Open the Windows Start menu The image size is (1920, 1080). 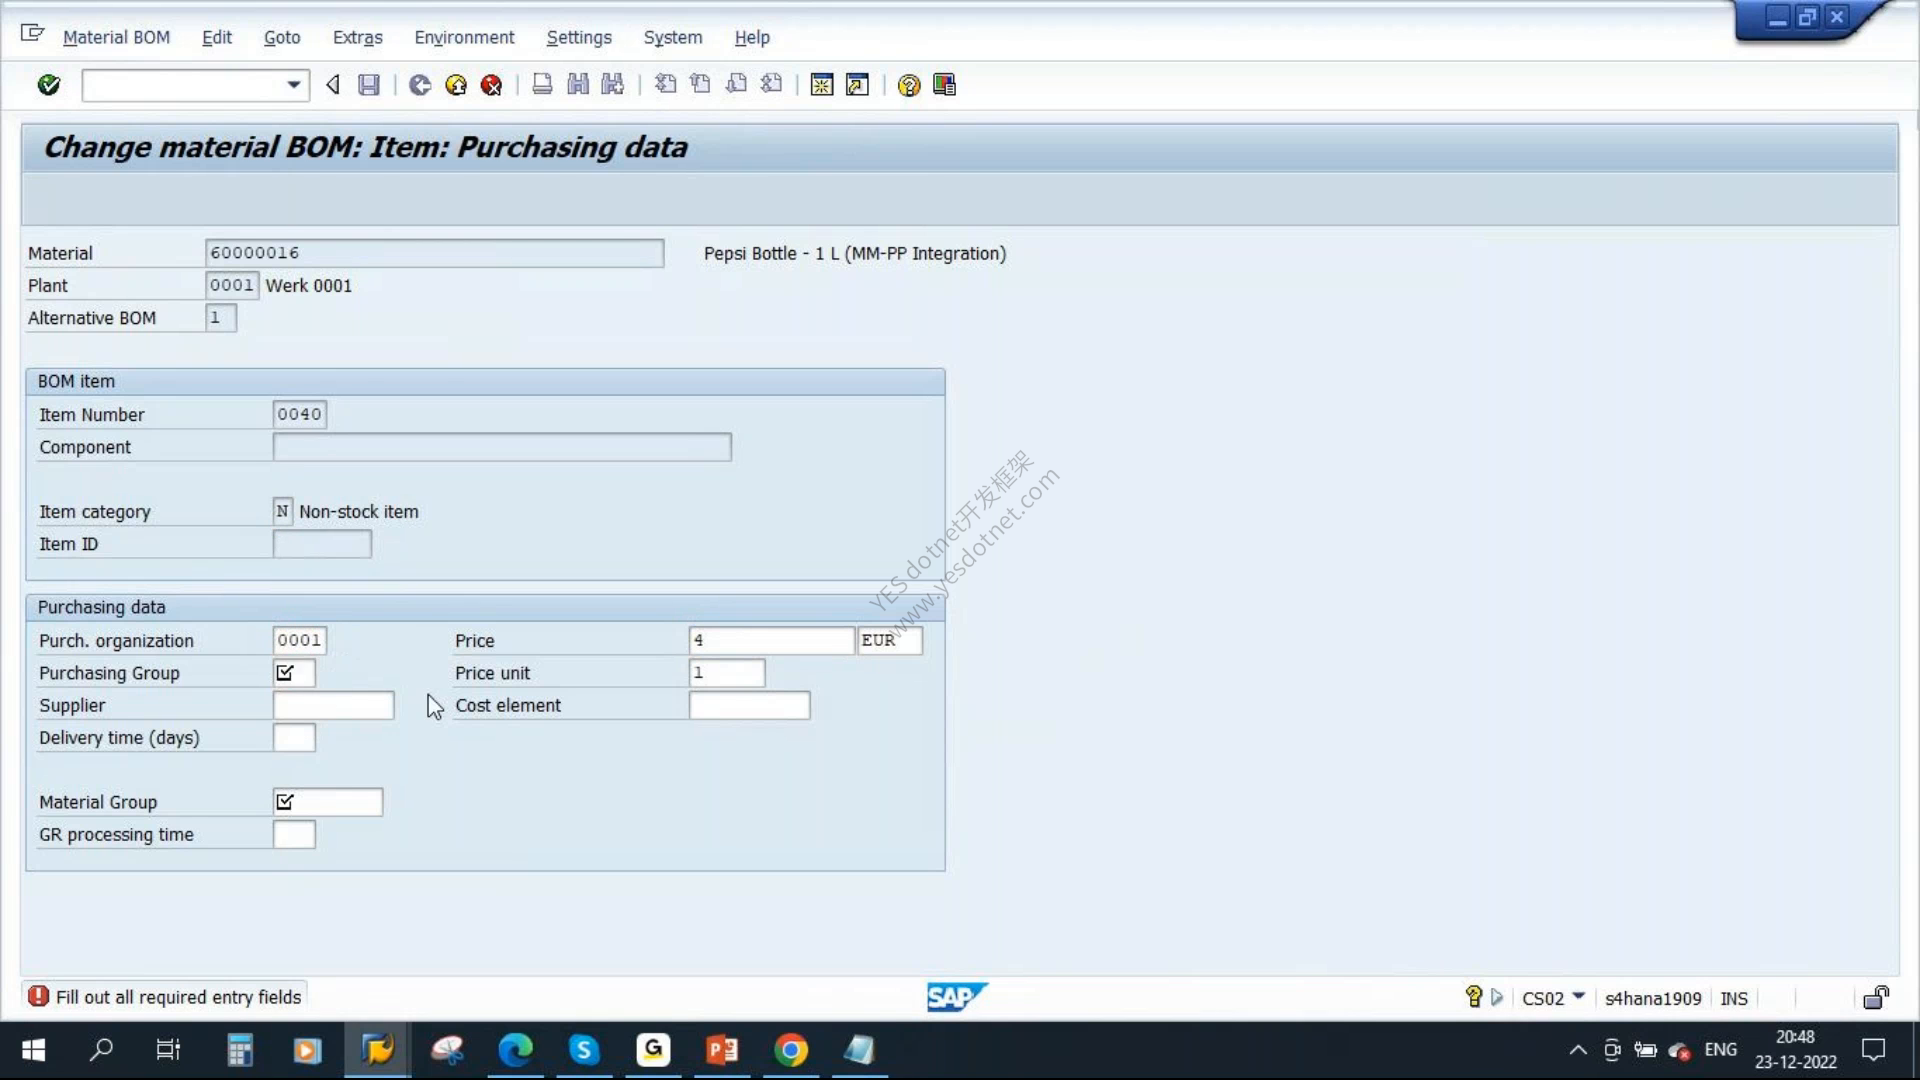coord(33,1050)
